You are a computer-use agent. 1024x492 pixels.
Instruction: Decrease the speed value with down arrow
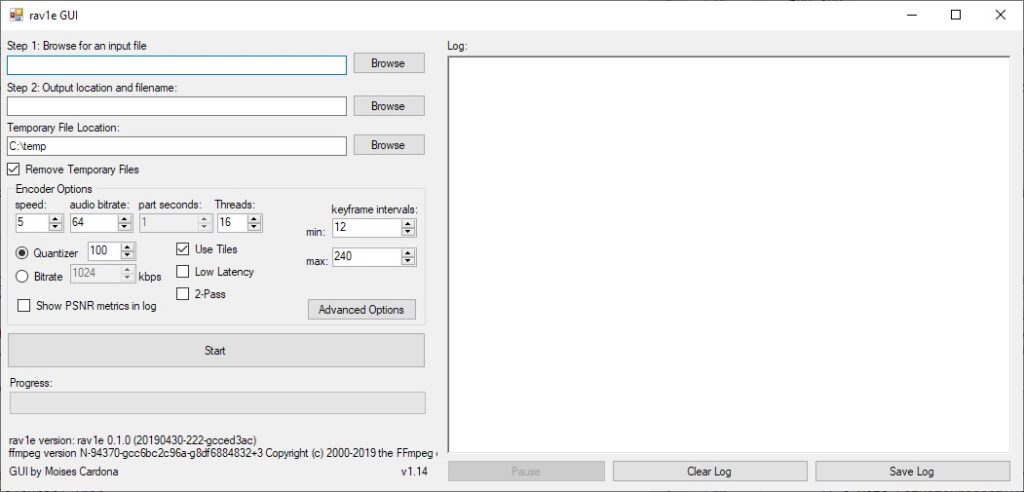[56, 227]
